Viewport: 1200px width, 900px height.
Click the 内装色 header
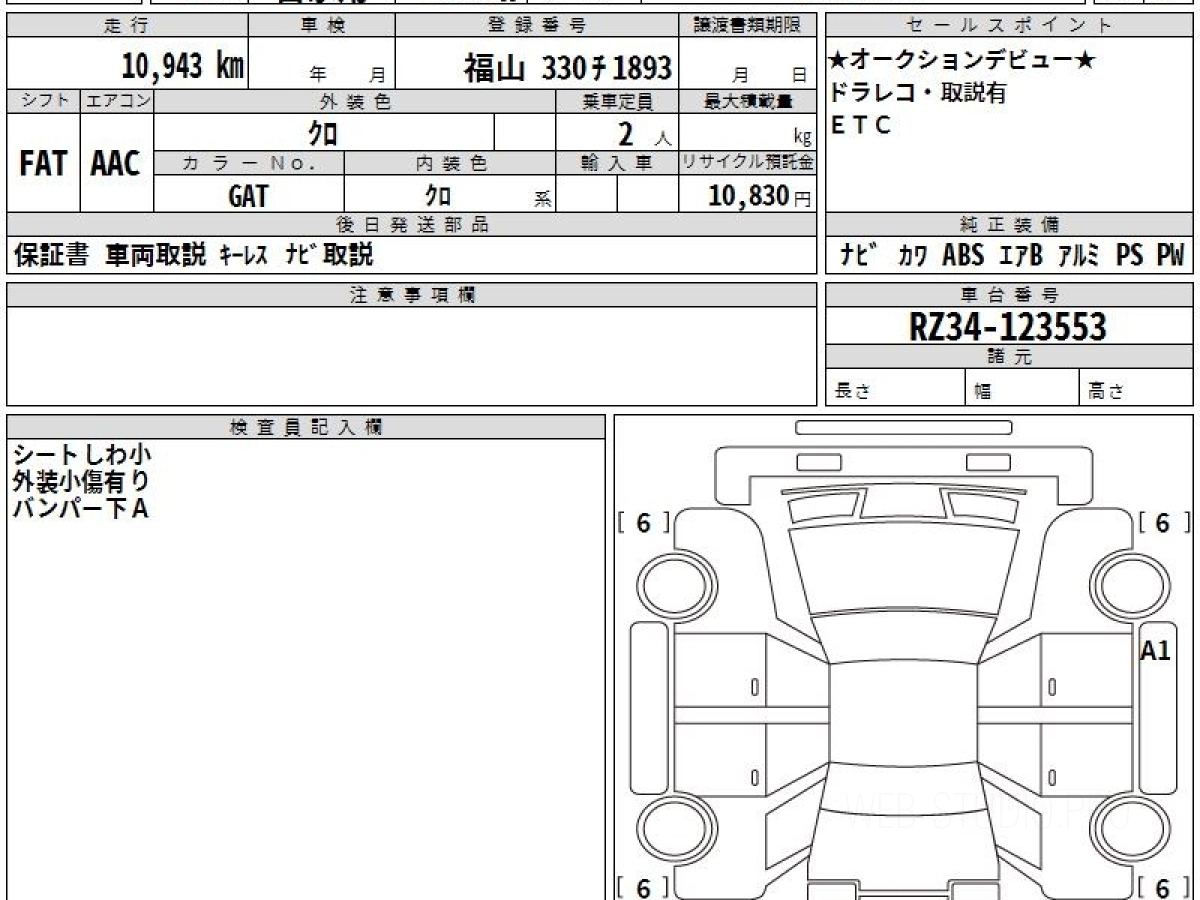coord(450,163)
